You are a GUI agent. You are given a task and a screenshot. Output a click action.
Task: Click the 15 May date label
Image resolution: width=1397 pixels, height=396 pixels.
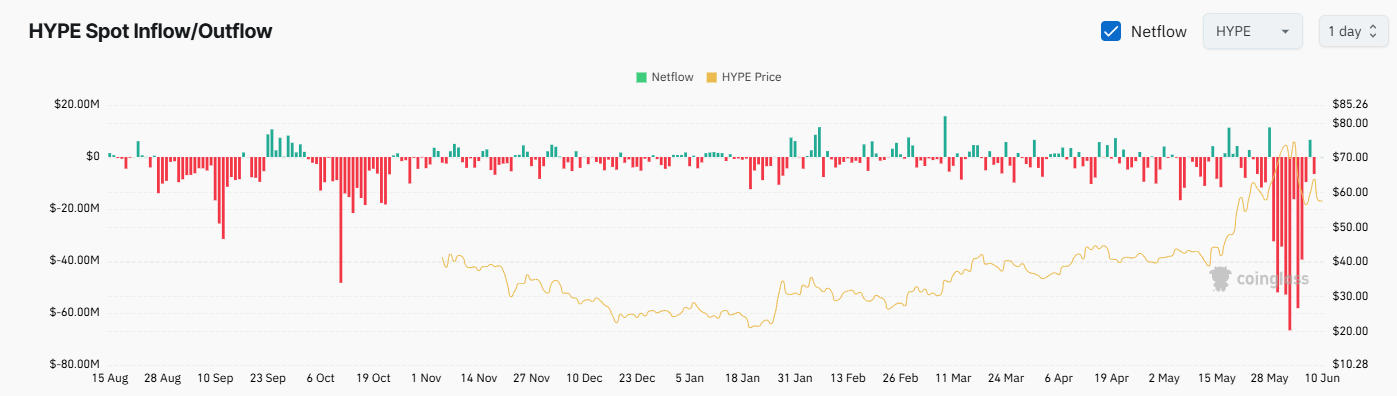pyautogui.click(x=1216, y=379)
